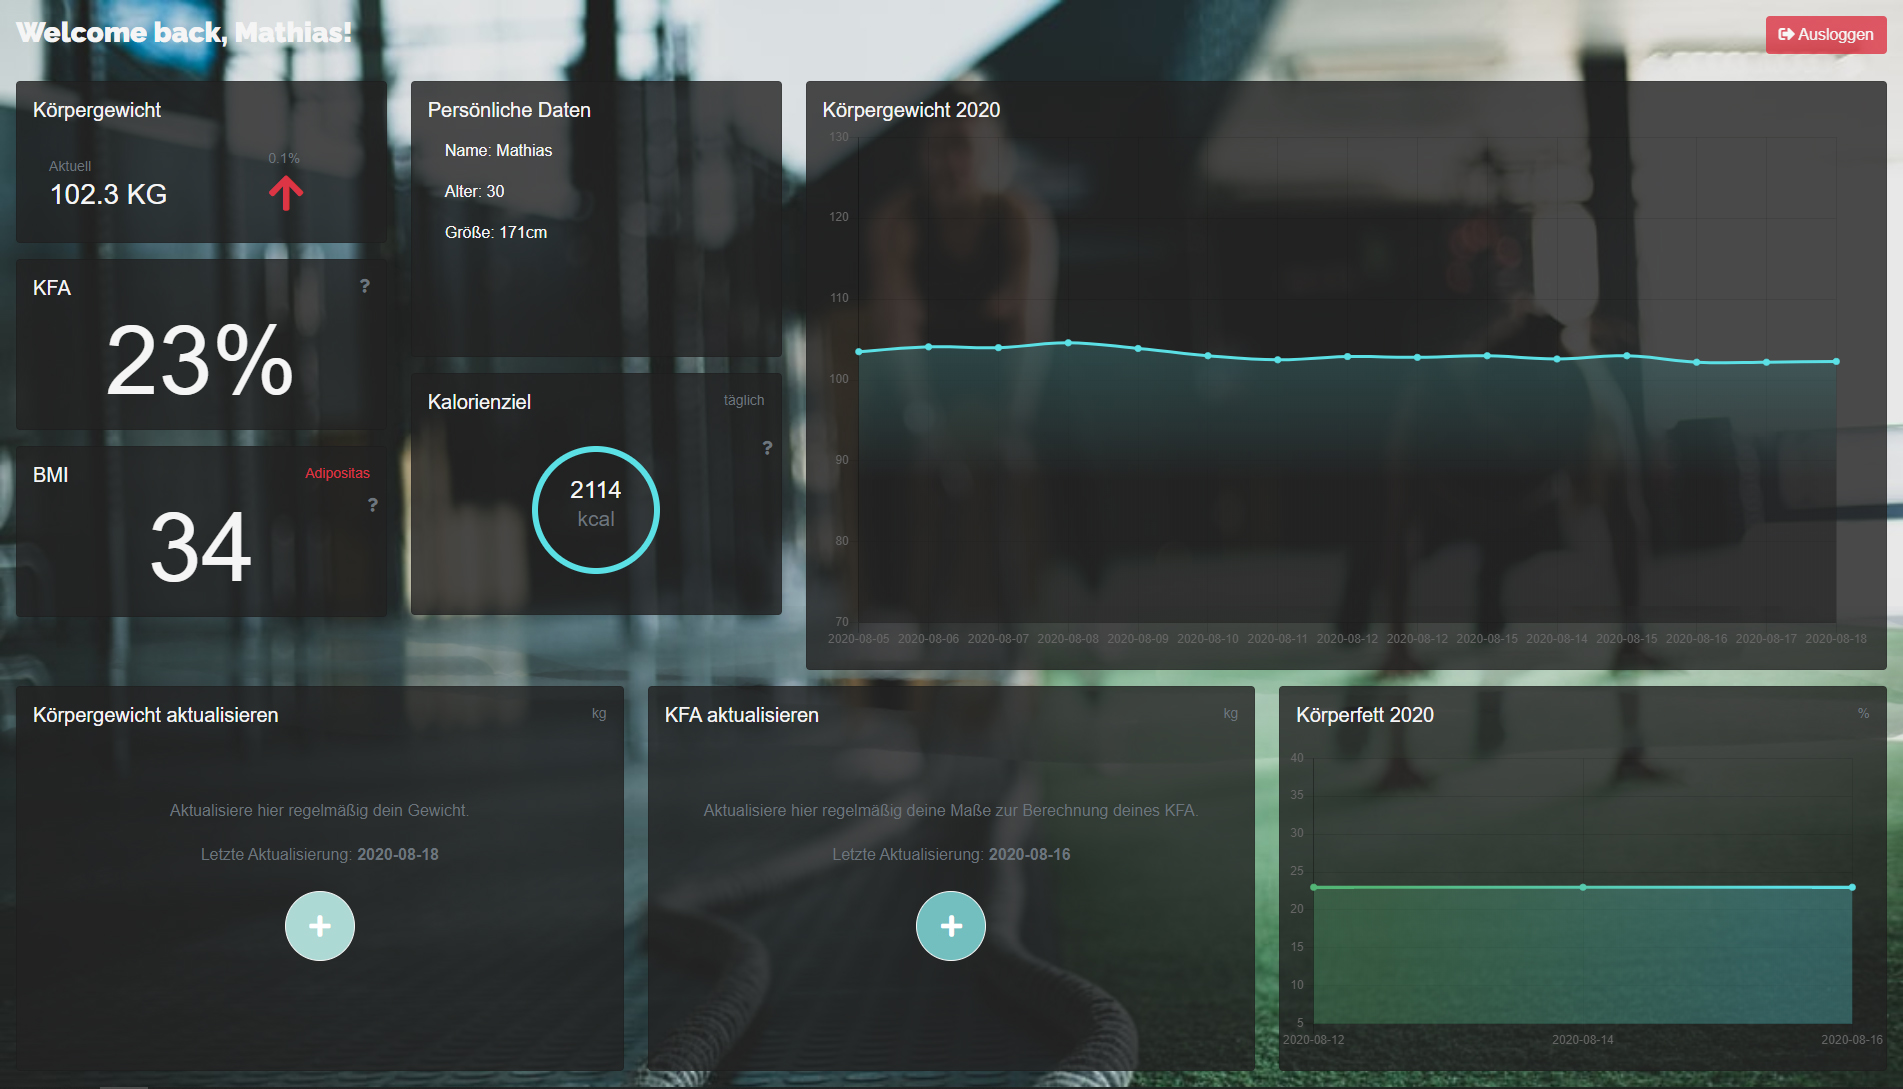Open the BMI help question mark
1903x1089 pixels.
click(373, 505)
